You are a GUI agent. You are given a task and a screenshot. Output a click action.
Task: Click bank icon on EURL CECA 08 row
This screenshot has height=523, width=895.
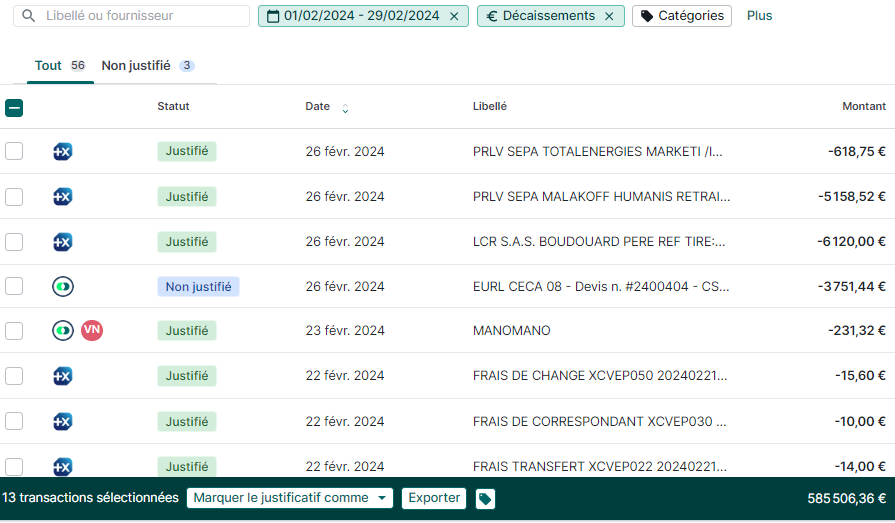[62, 287]
